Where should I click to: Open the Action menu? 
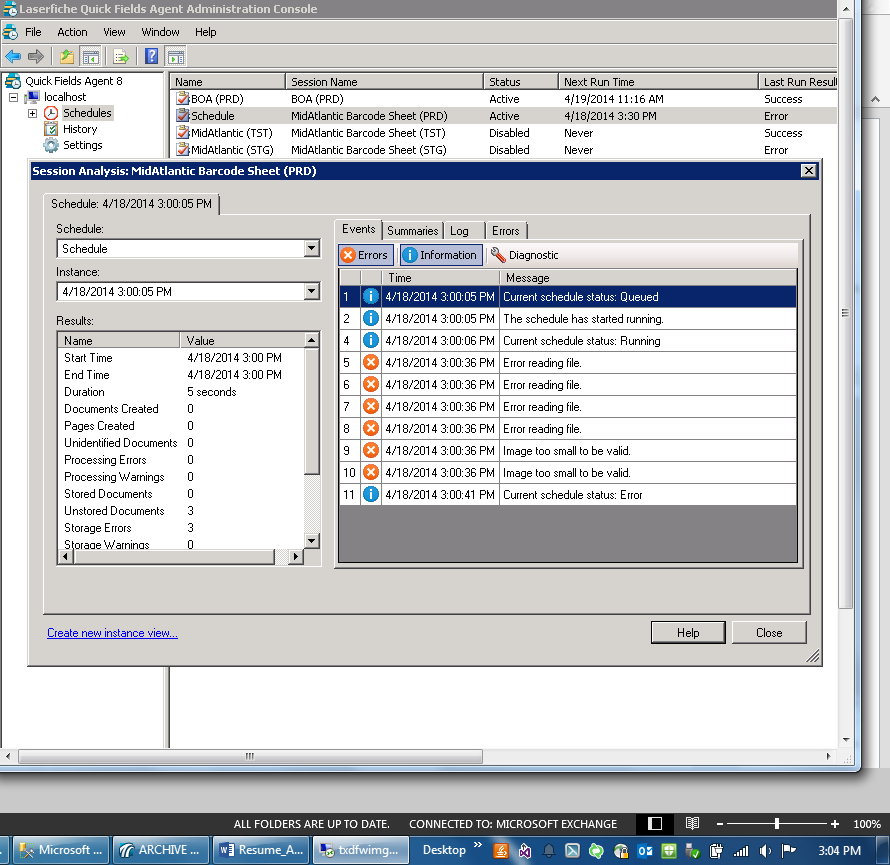point(72,32)
